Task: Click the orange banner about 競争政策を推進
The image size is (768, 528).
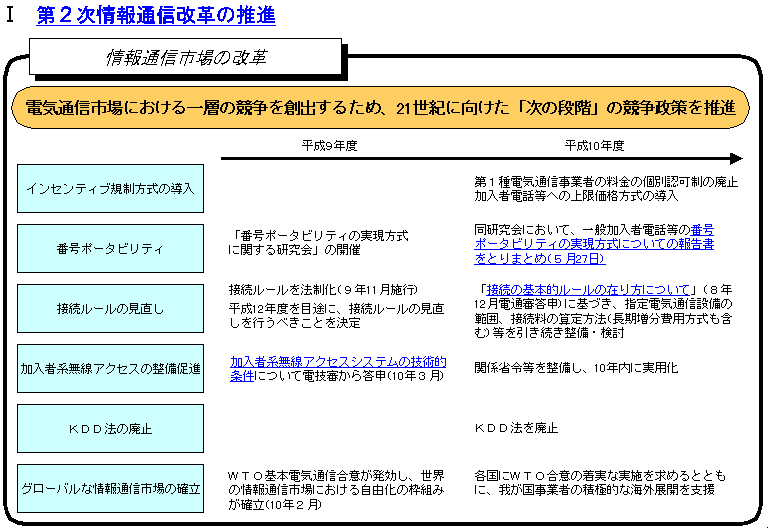Action: coord(379,108)
